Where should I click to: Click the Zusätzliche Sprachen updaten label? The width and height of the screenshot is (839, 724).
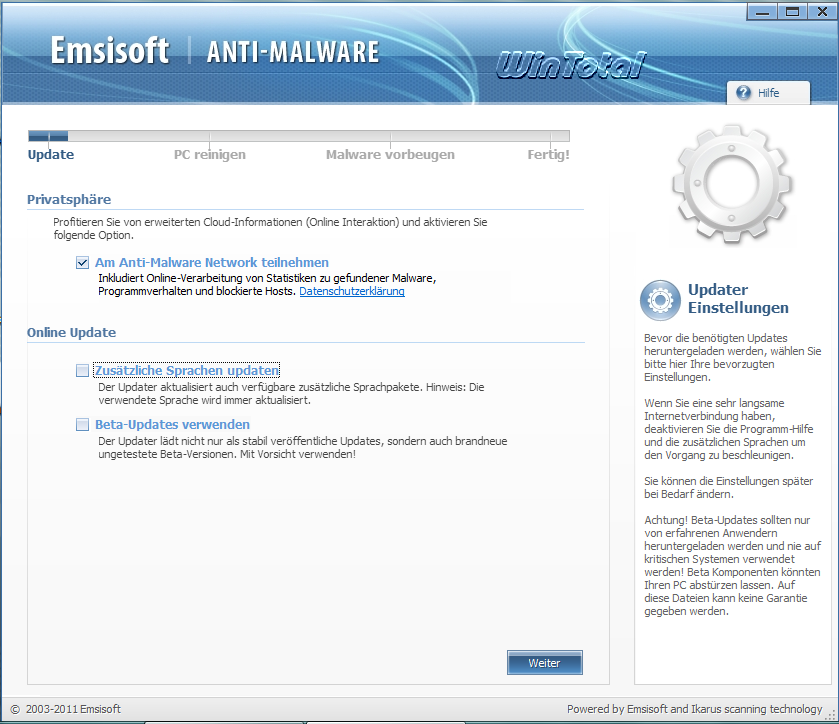point(187,370)
